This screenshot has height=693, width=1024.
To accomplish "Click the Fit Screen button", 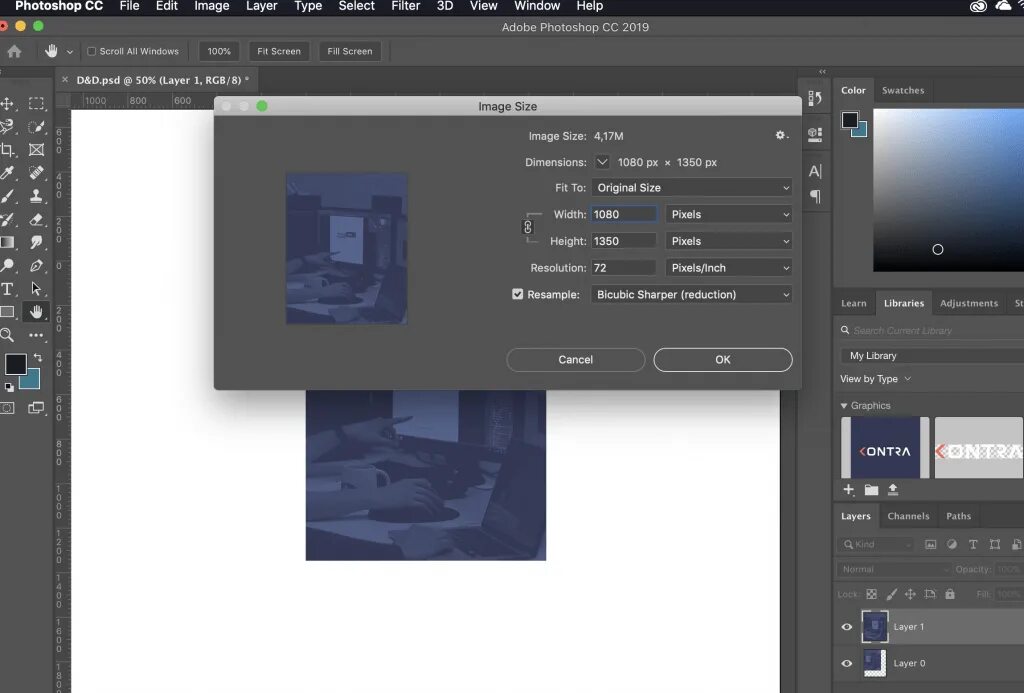I will coord(279,51).
